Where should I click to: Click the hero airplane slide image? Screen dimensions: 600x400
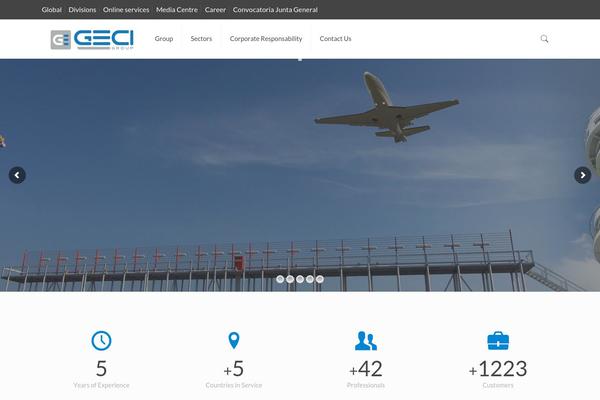(x=300, y=175)
